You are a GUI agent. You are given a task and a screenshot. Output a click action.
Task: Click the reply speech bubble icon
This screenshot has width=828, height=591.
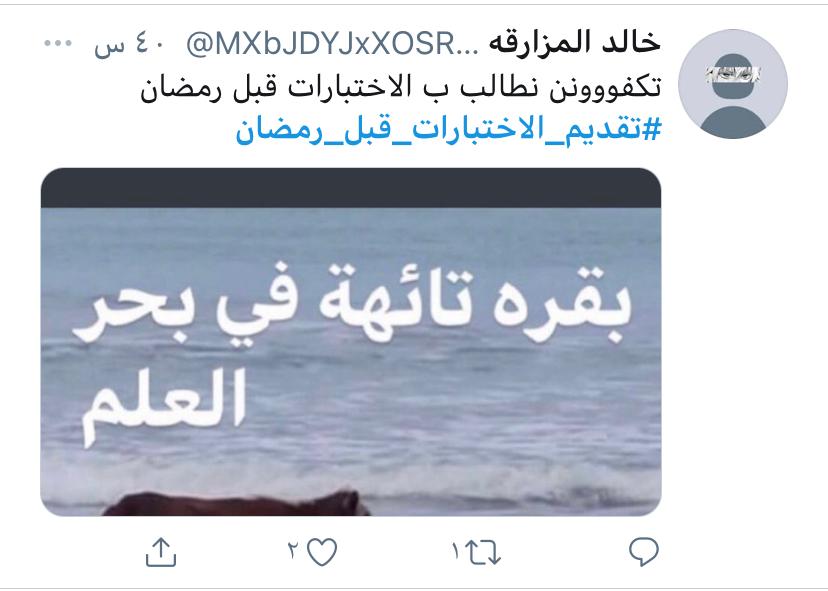[643, 551]
